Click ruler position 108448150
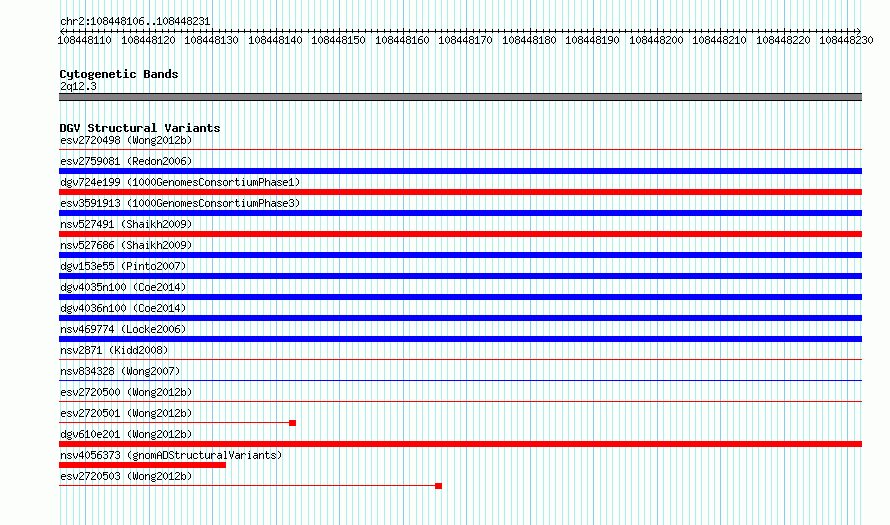Image resolution: width=890 pixels, height=525 pixels. [x=339, y=40]
